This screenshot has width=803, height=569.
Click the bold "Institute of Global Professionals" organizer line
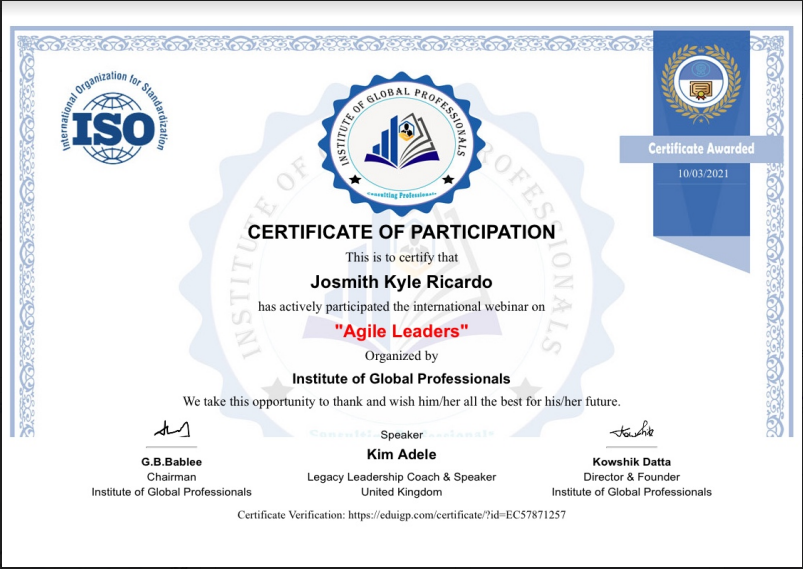coord(402,379)
